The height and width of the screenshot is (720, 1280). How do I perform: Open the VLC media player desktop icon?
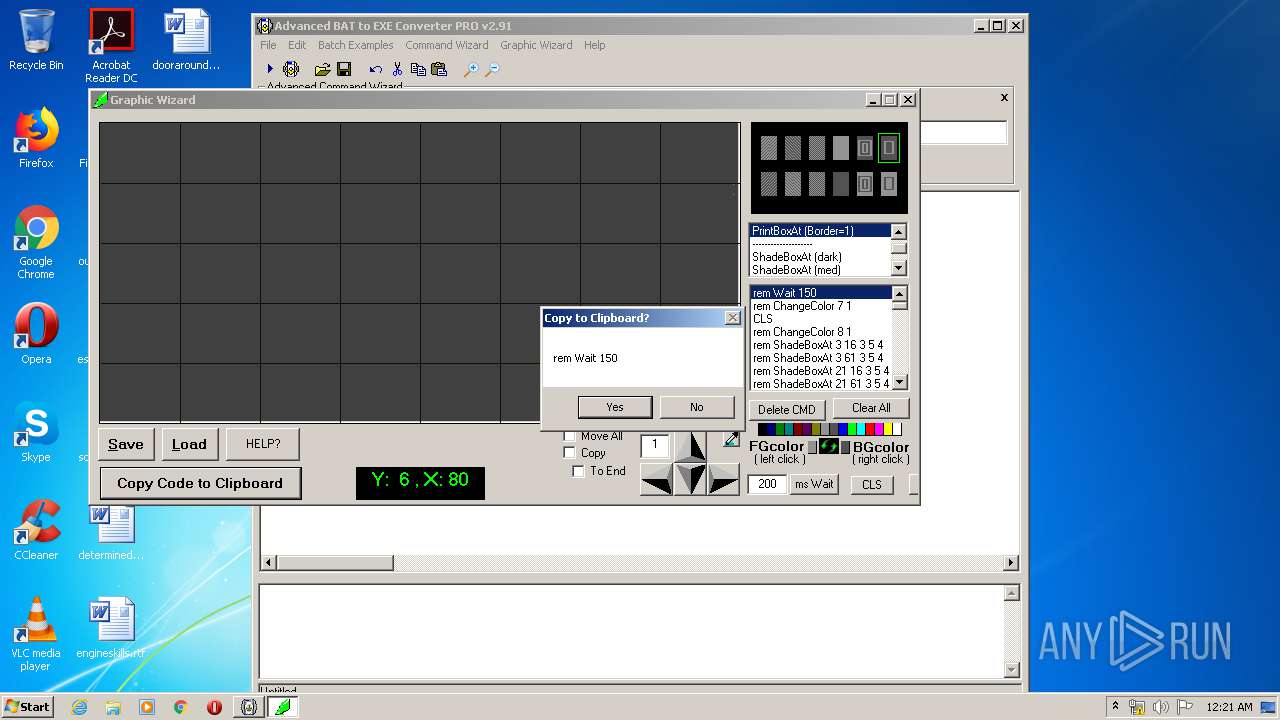click(36, 634)
